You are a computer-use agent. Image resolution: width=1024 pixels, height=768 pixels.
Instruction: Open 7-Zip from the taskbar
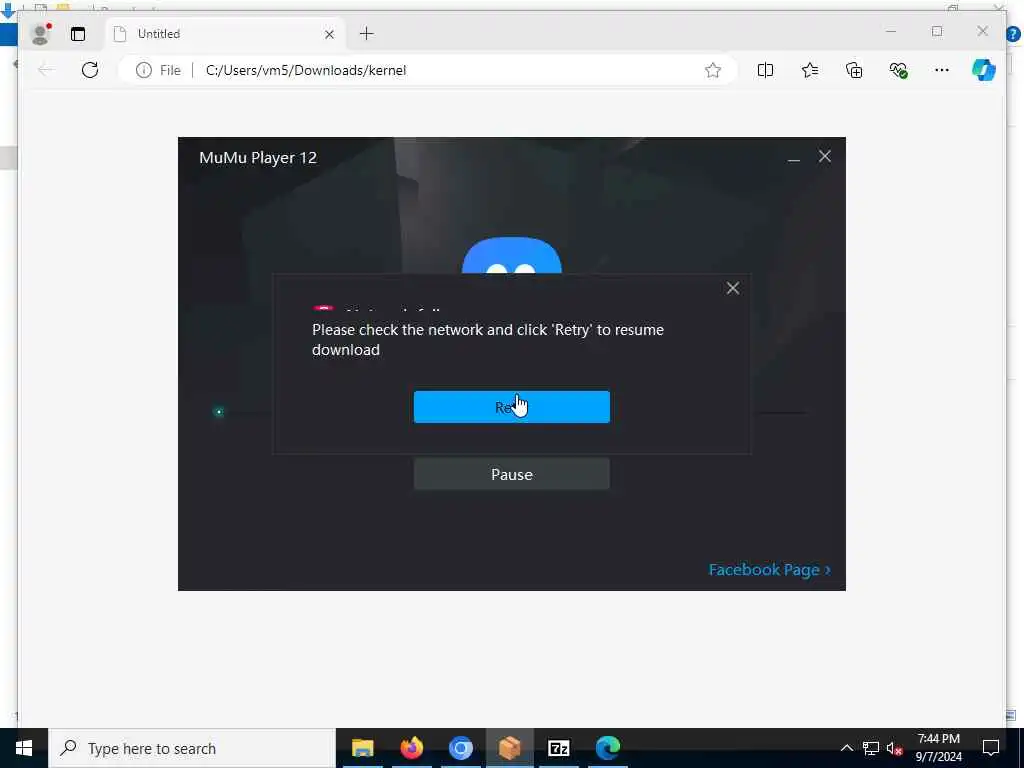point(558,748)
